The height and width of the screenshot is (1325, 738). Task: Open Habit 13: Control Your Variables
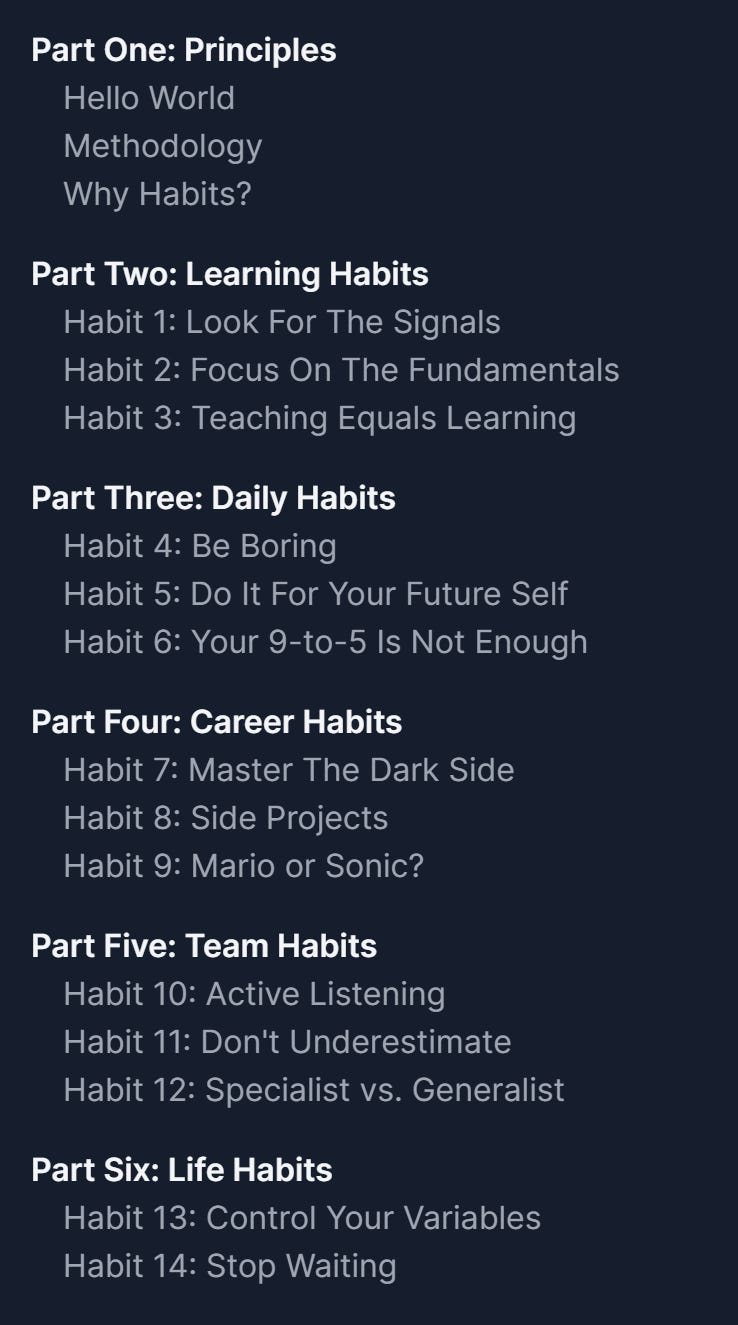302,1218
